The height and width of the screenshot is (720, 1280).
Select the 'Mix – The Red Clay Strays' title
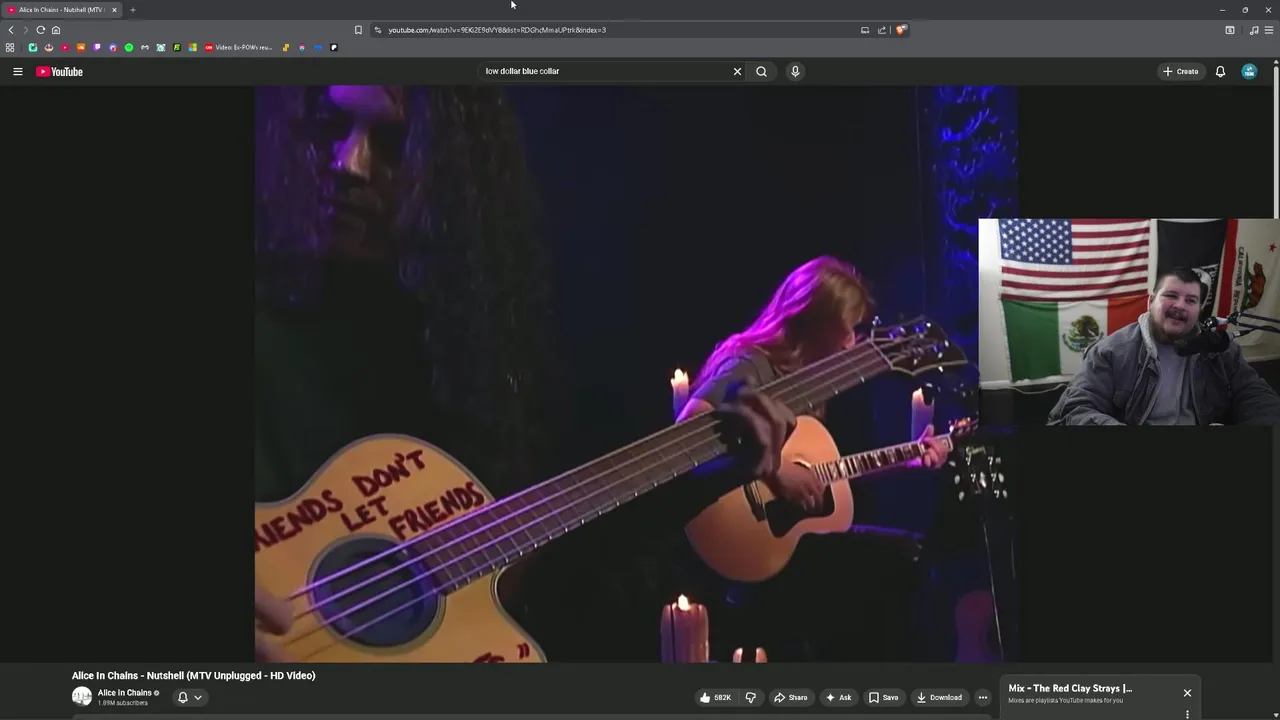click(1070, 688)
